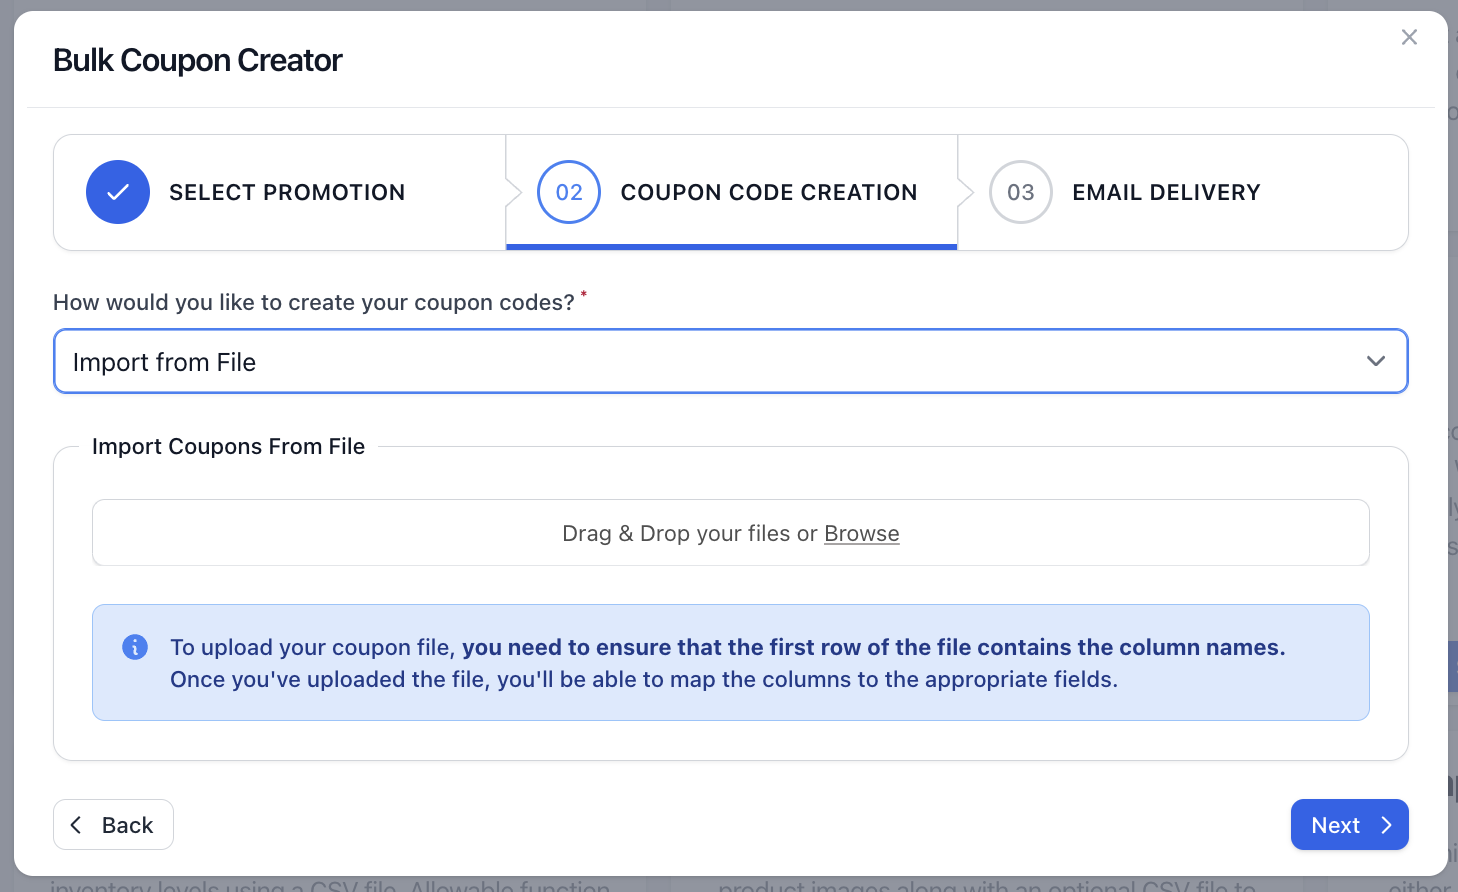Image resolution: width=1458 pixels, height=892 pixels.
Task: Click the blue checkmark on Select Promotion step
Action: coord(117,192)
